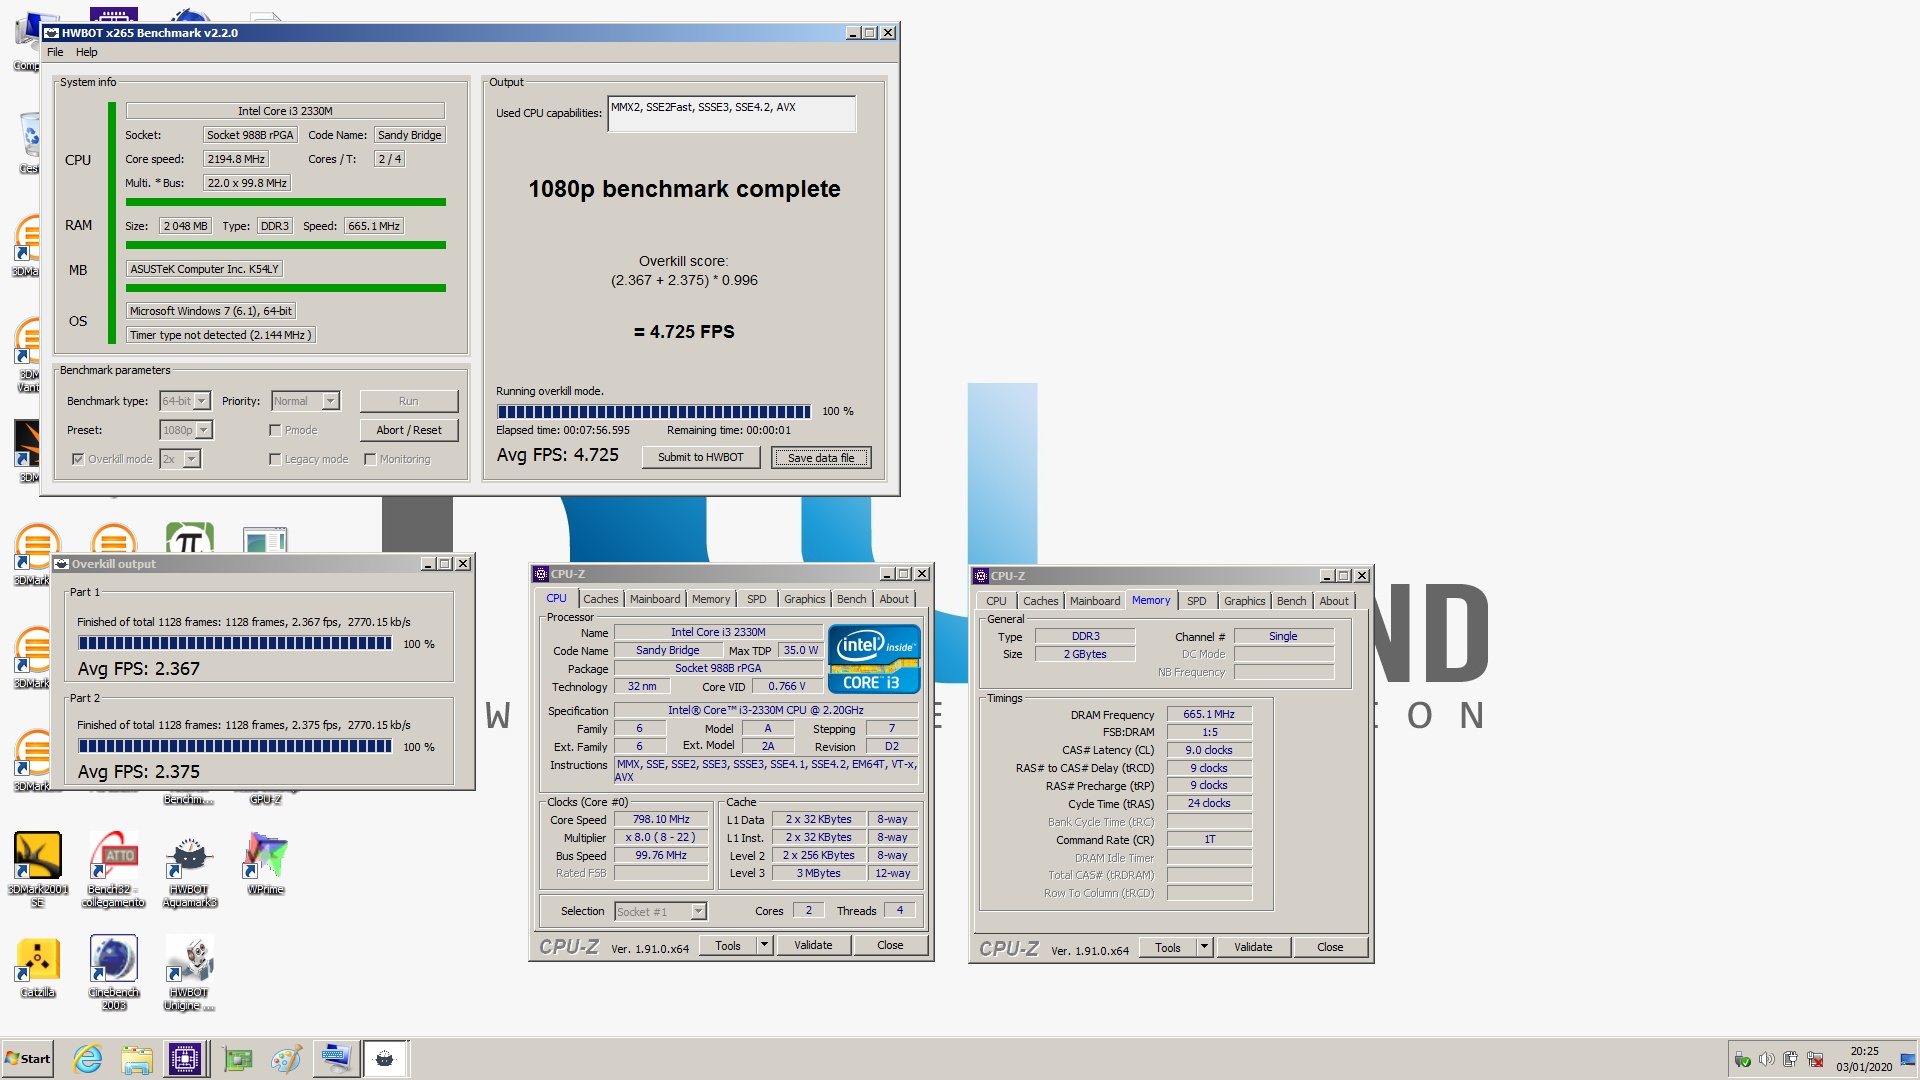Click the Used CPU capabilities text box

click(731, 114)
